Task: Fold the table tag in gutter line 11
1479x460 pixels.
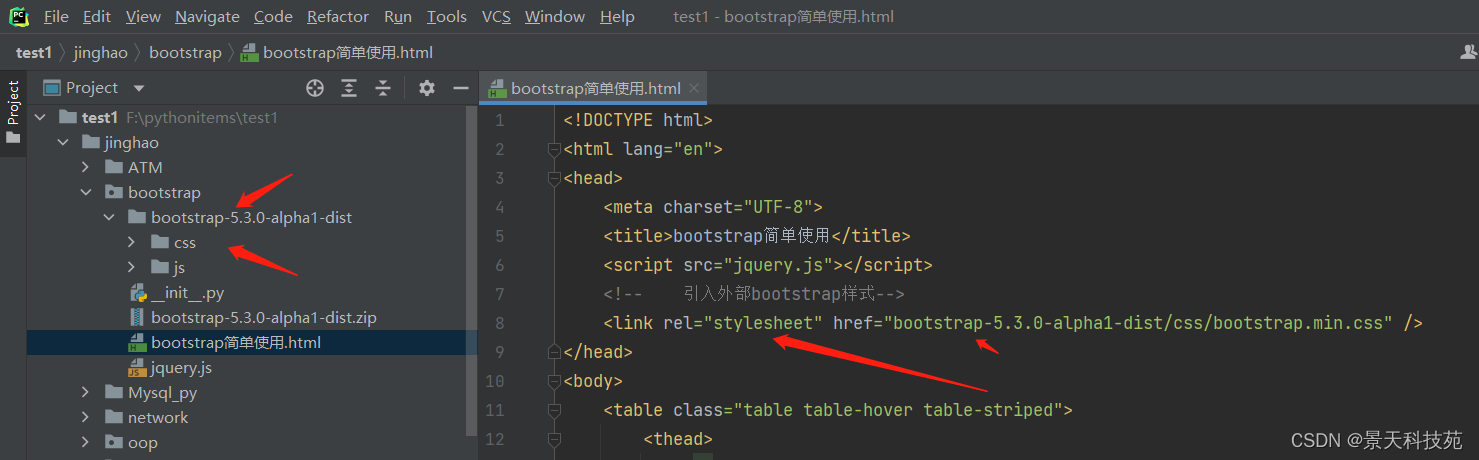Action: [554, 410]
